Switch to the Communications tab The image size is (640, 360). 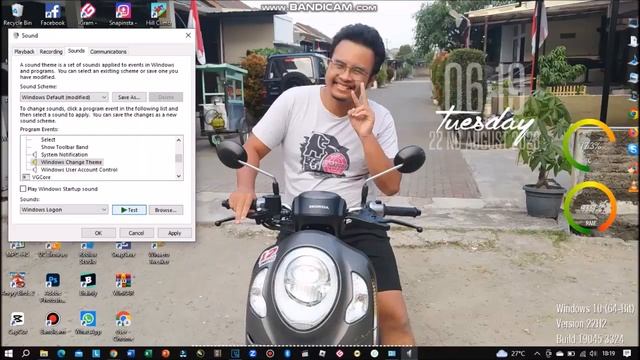coord(108,52)
